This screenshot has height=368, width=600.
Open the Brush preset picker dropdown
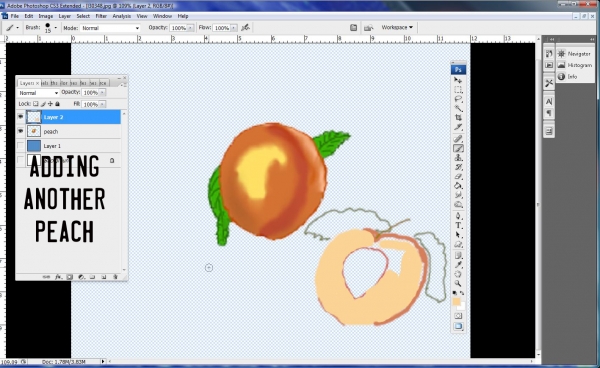(55, 28)
